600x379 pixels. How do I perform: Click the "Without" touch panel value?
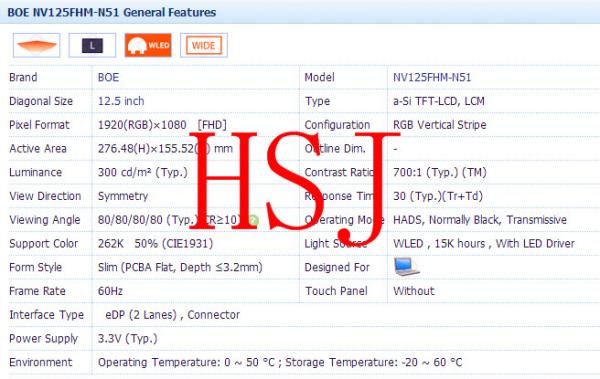(414, 291)
